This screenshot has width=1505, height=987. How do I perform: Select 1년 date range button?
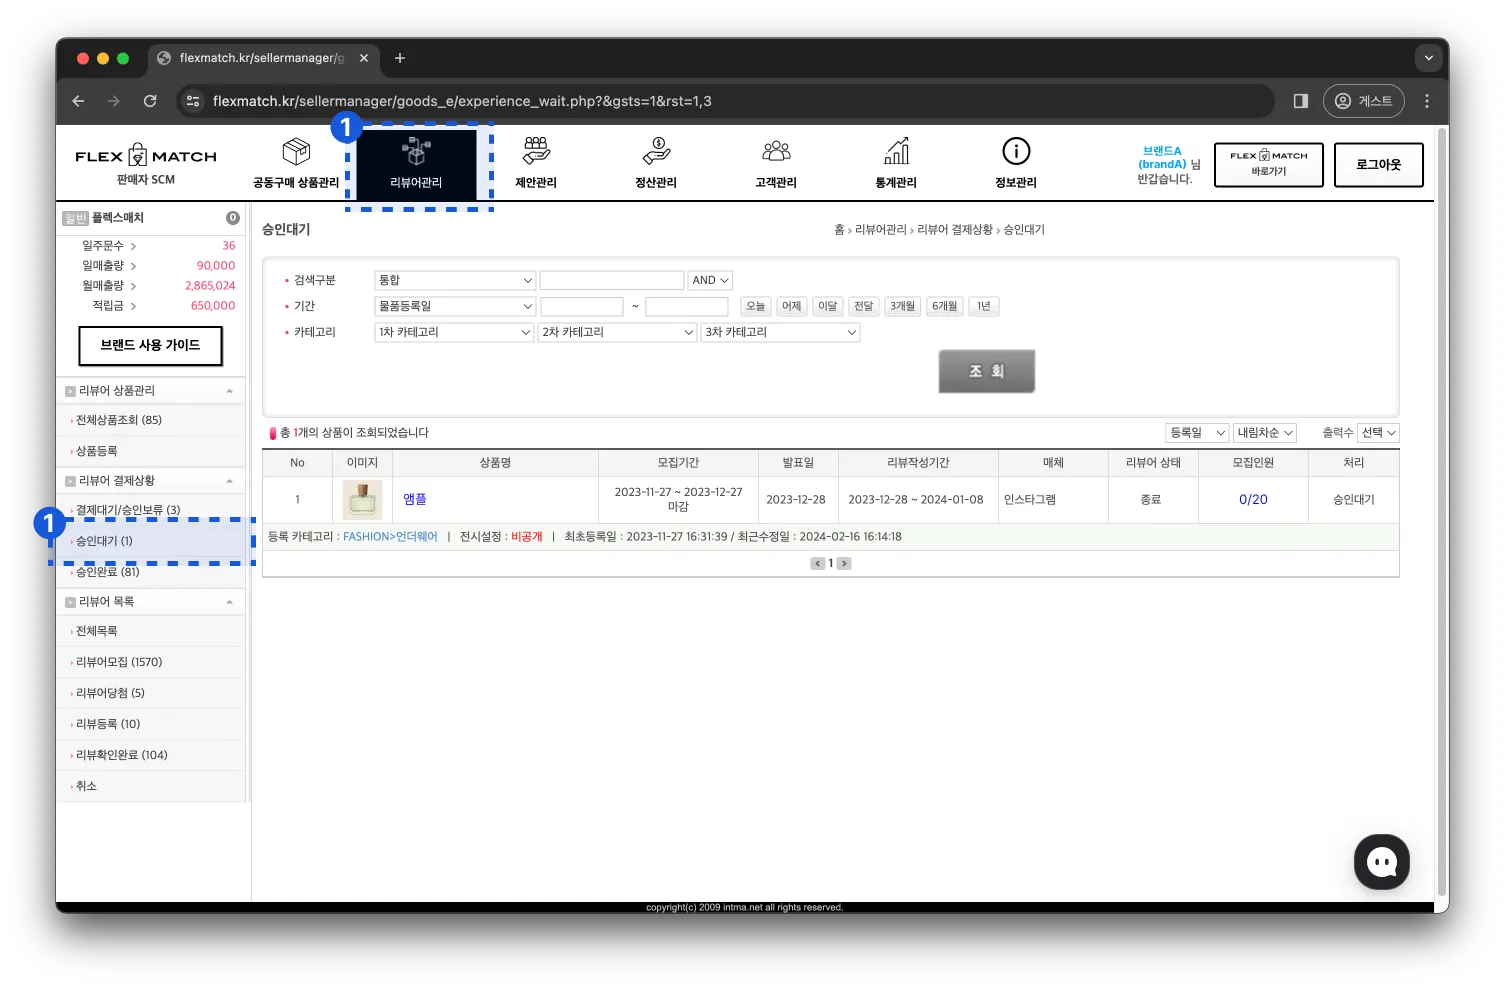point(984,306)
